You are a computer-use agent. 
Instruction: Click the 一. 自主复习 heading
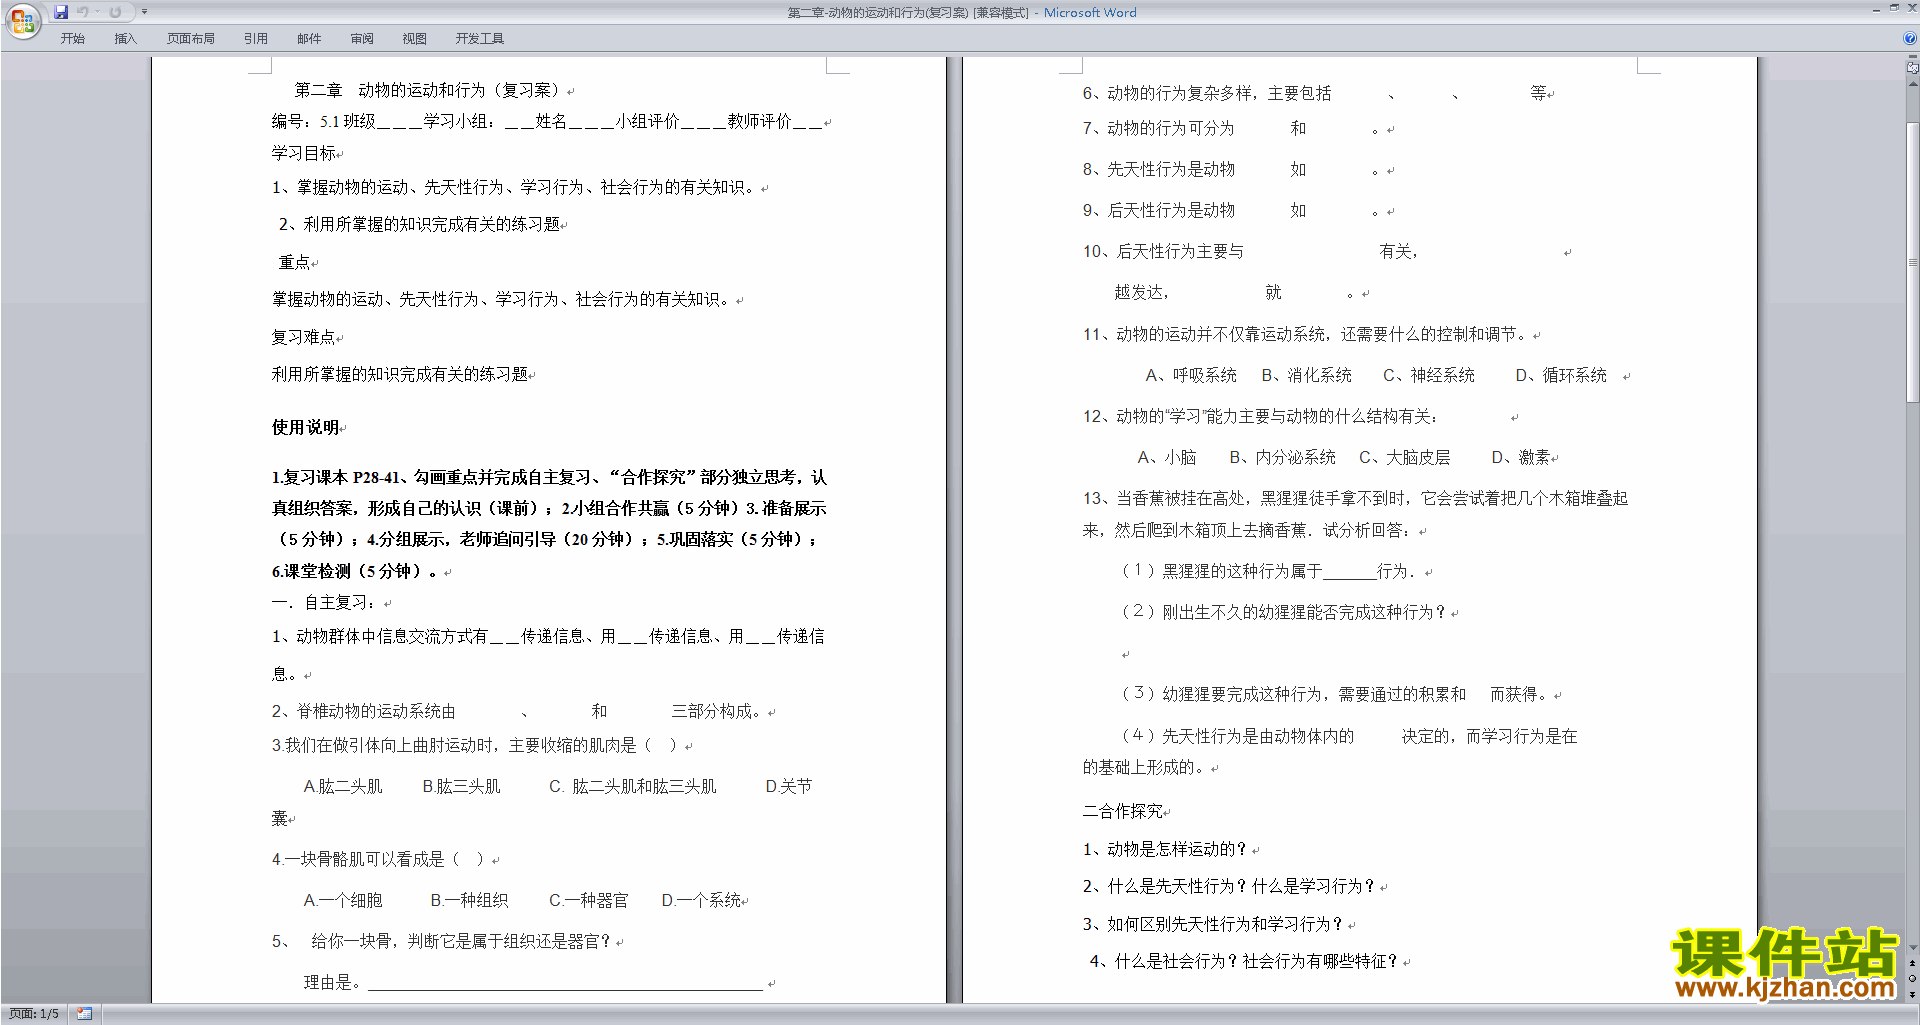coord(324,602)
